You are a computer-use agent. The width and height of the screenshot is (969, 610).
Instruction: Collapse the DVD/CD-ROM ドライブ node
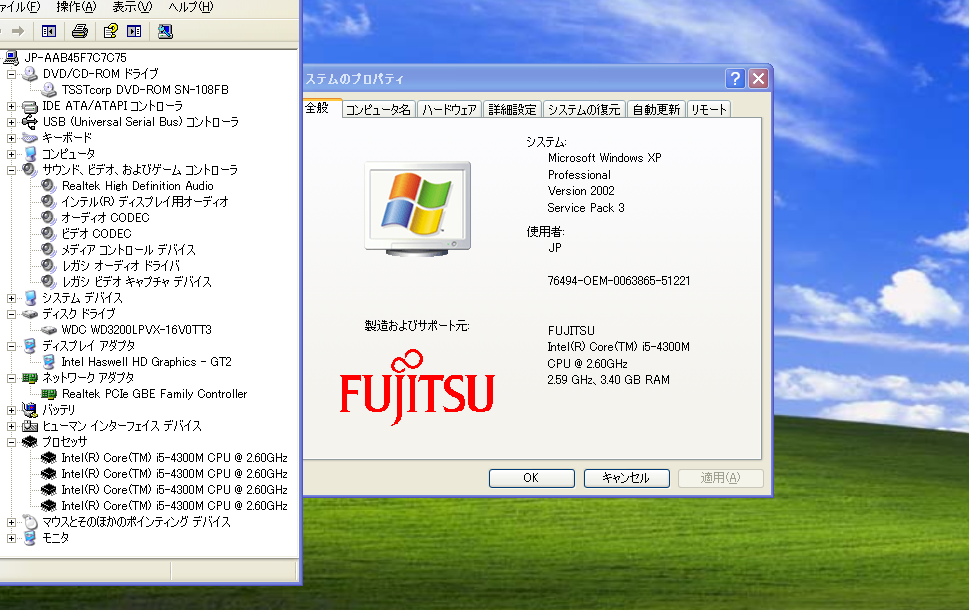[x=11, y=74]
